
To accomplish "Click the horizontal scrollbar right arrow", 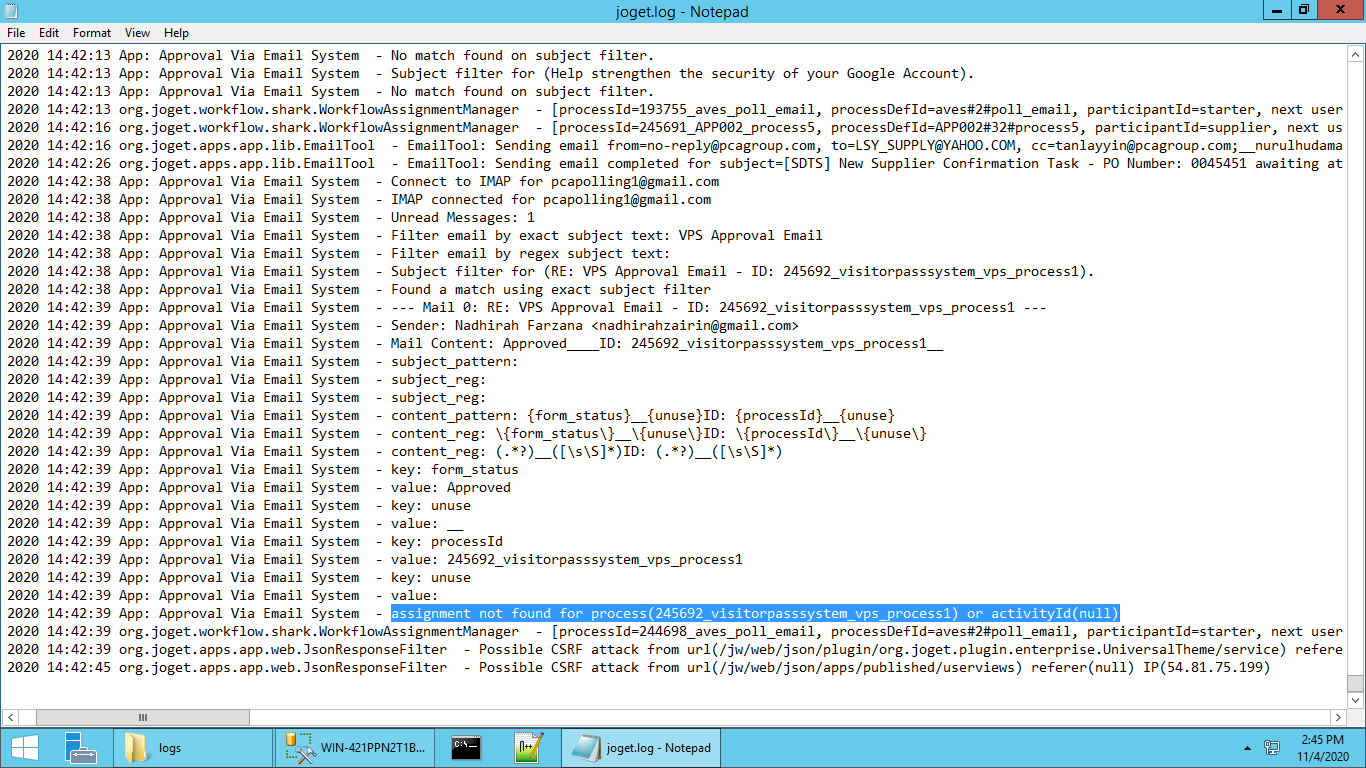I will (x=1338, y=717).
